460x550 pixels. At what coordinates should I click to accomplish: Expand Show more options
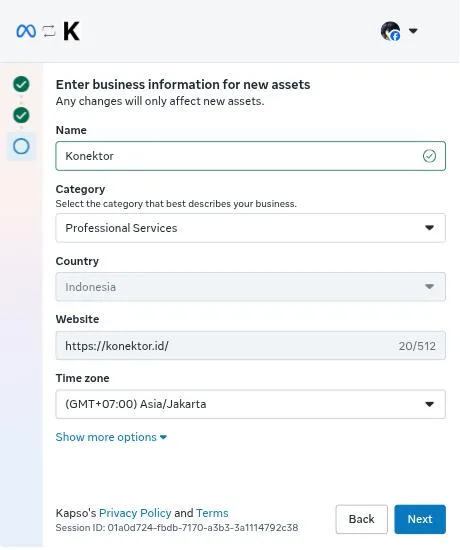coord(111,437)
